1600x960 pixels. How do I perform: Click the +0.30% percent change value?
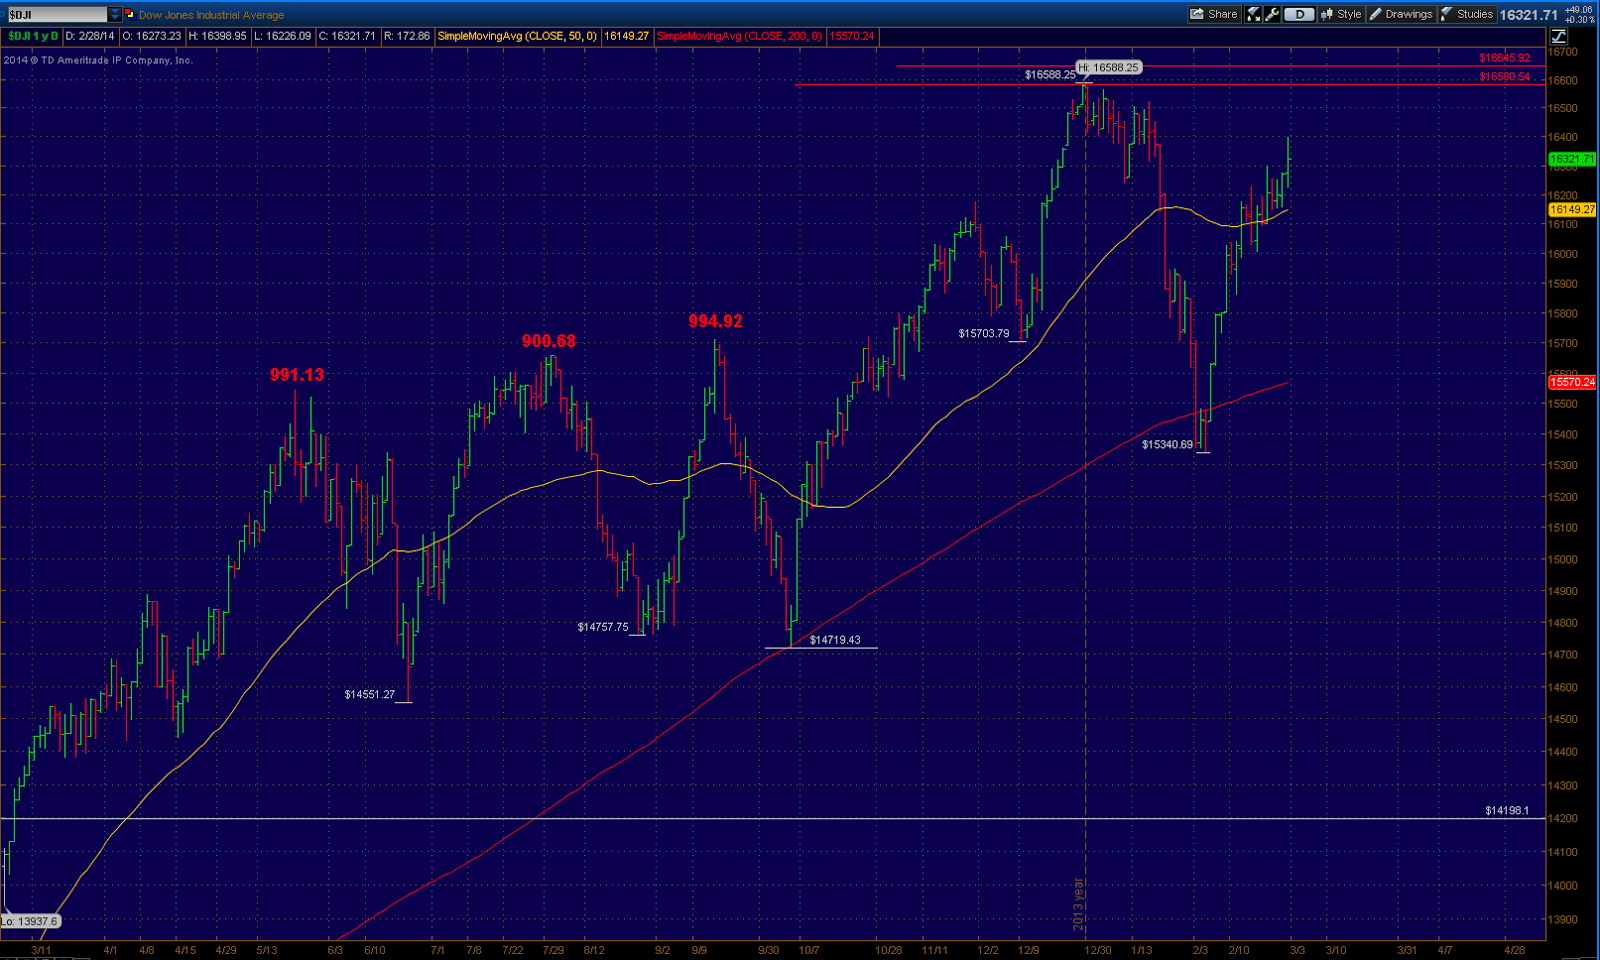pos(1578,19)
